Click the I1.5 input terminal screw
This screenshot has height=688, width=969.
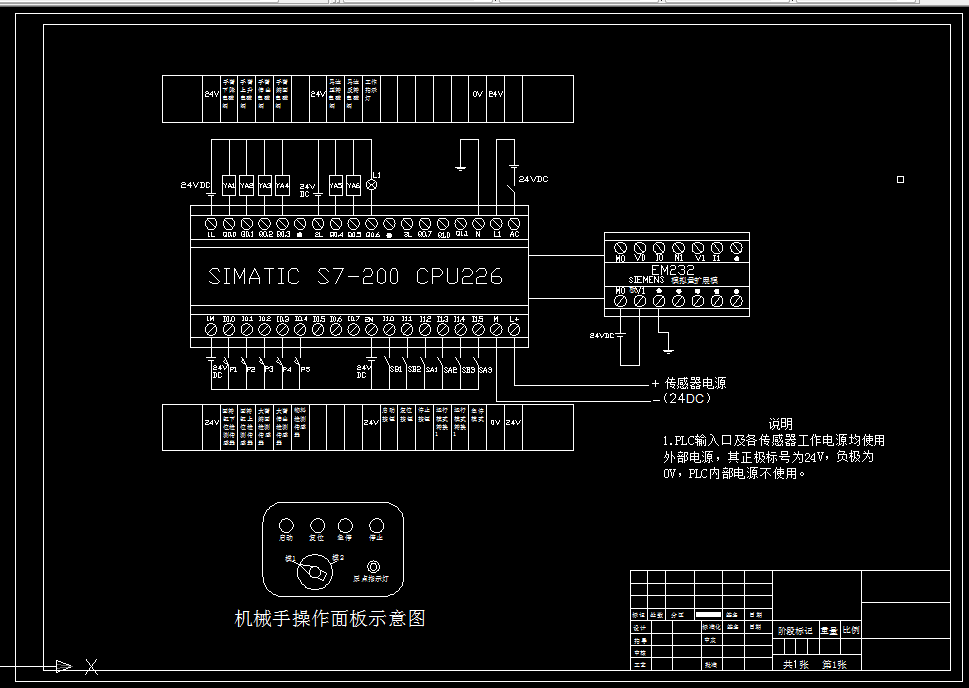pos(478,330)
